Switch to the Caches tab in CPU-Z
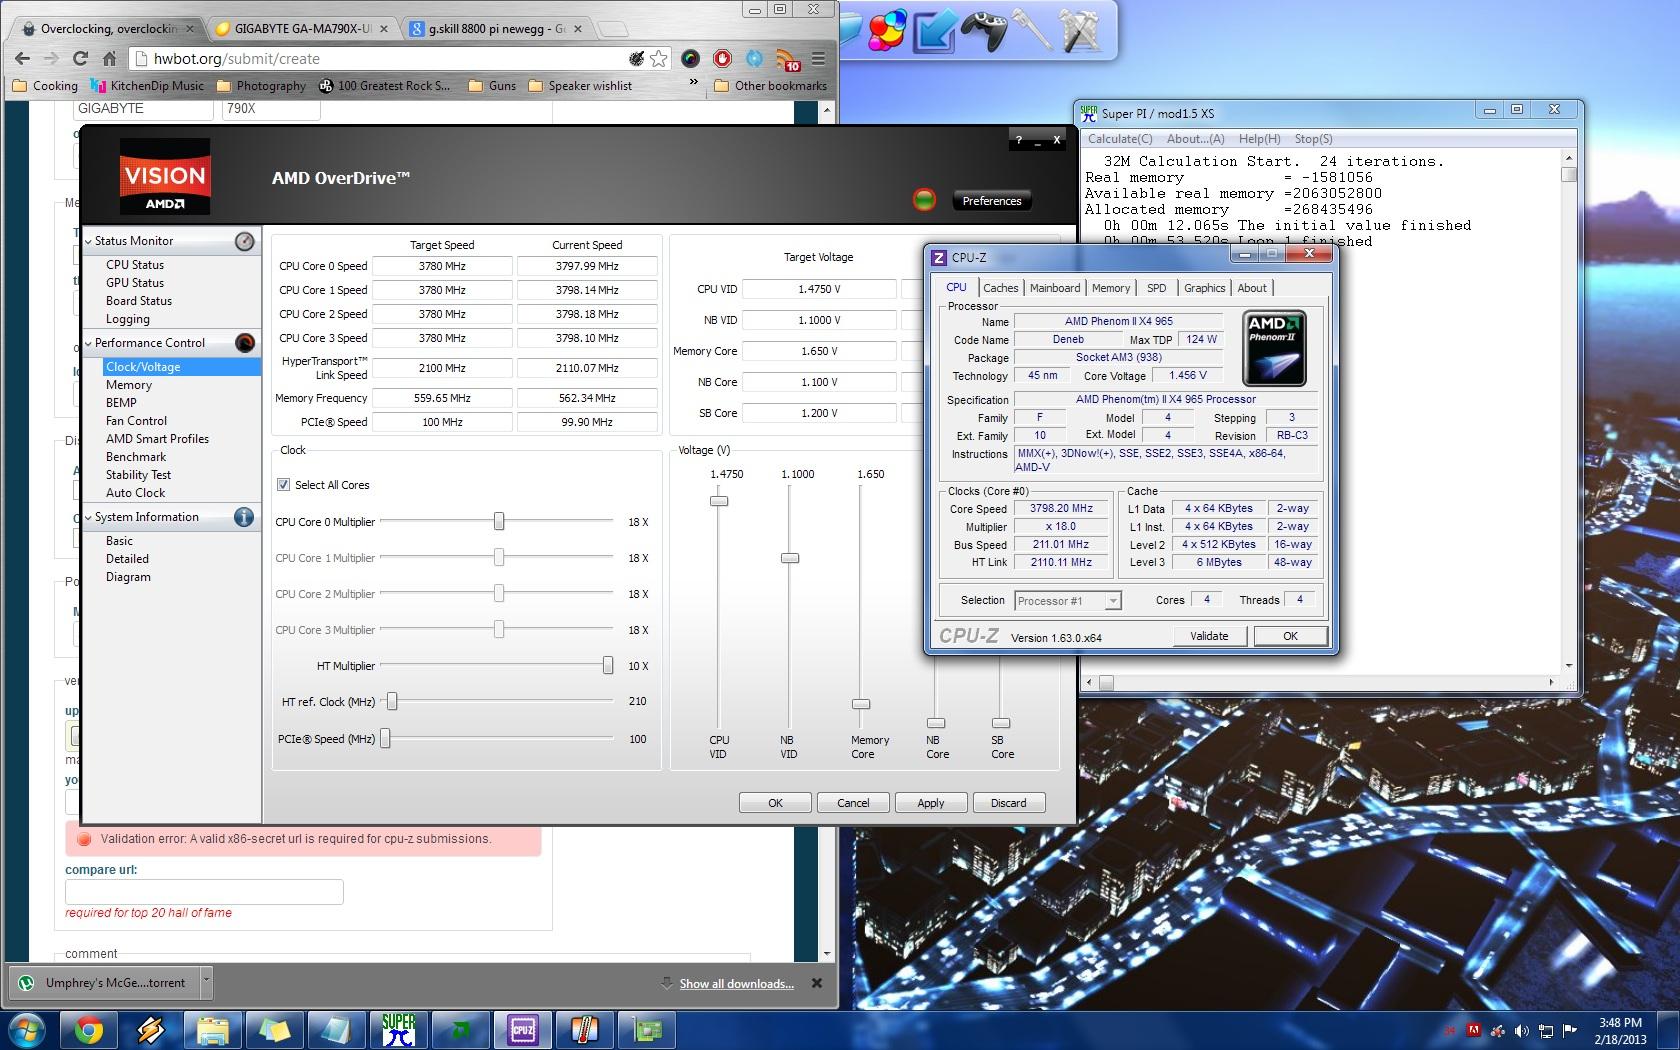The height and width of the screenshot is (1050, 1680). pos(1000,288)
